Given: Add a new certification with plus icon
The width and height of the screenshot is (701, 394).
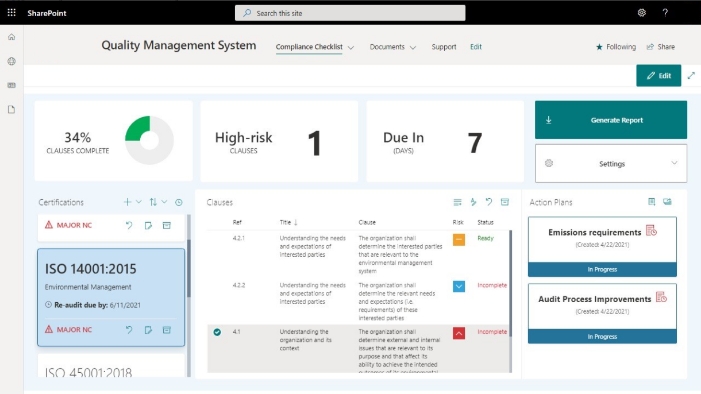Looking at the screenshot, I should (127, 202).
